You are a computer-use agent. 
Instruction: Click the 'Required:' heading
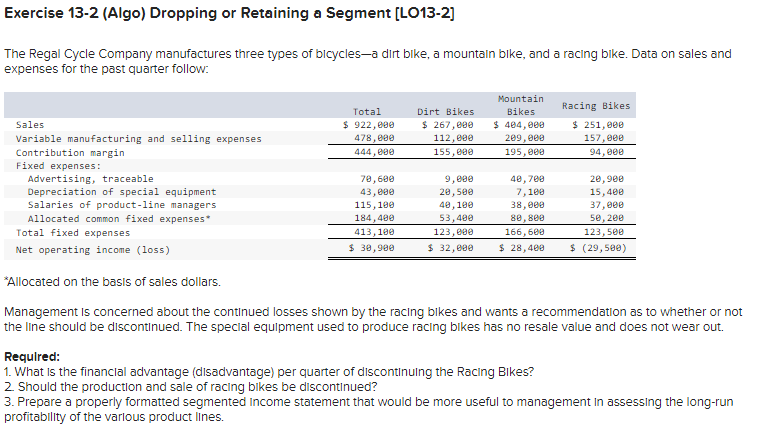coord(32,357)
